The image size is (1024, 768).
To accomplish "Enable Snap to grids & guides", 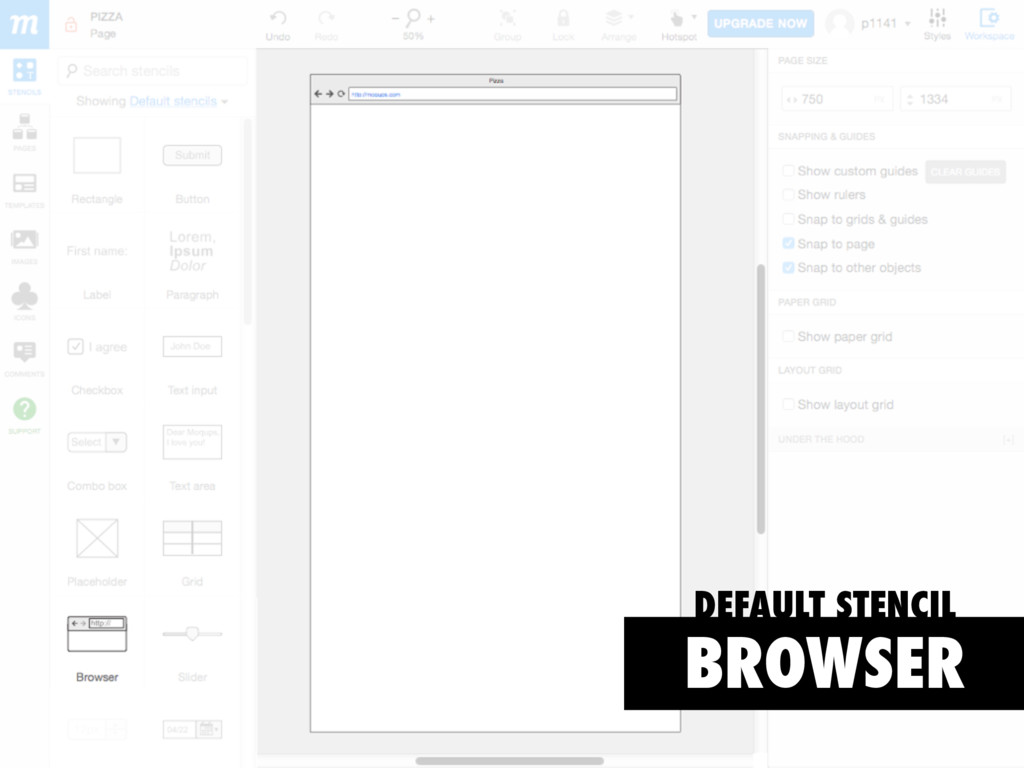I will coord(788,219).
